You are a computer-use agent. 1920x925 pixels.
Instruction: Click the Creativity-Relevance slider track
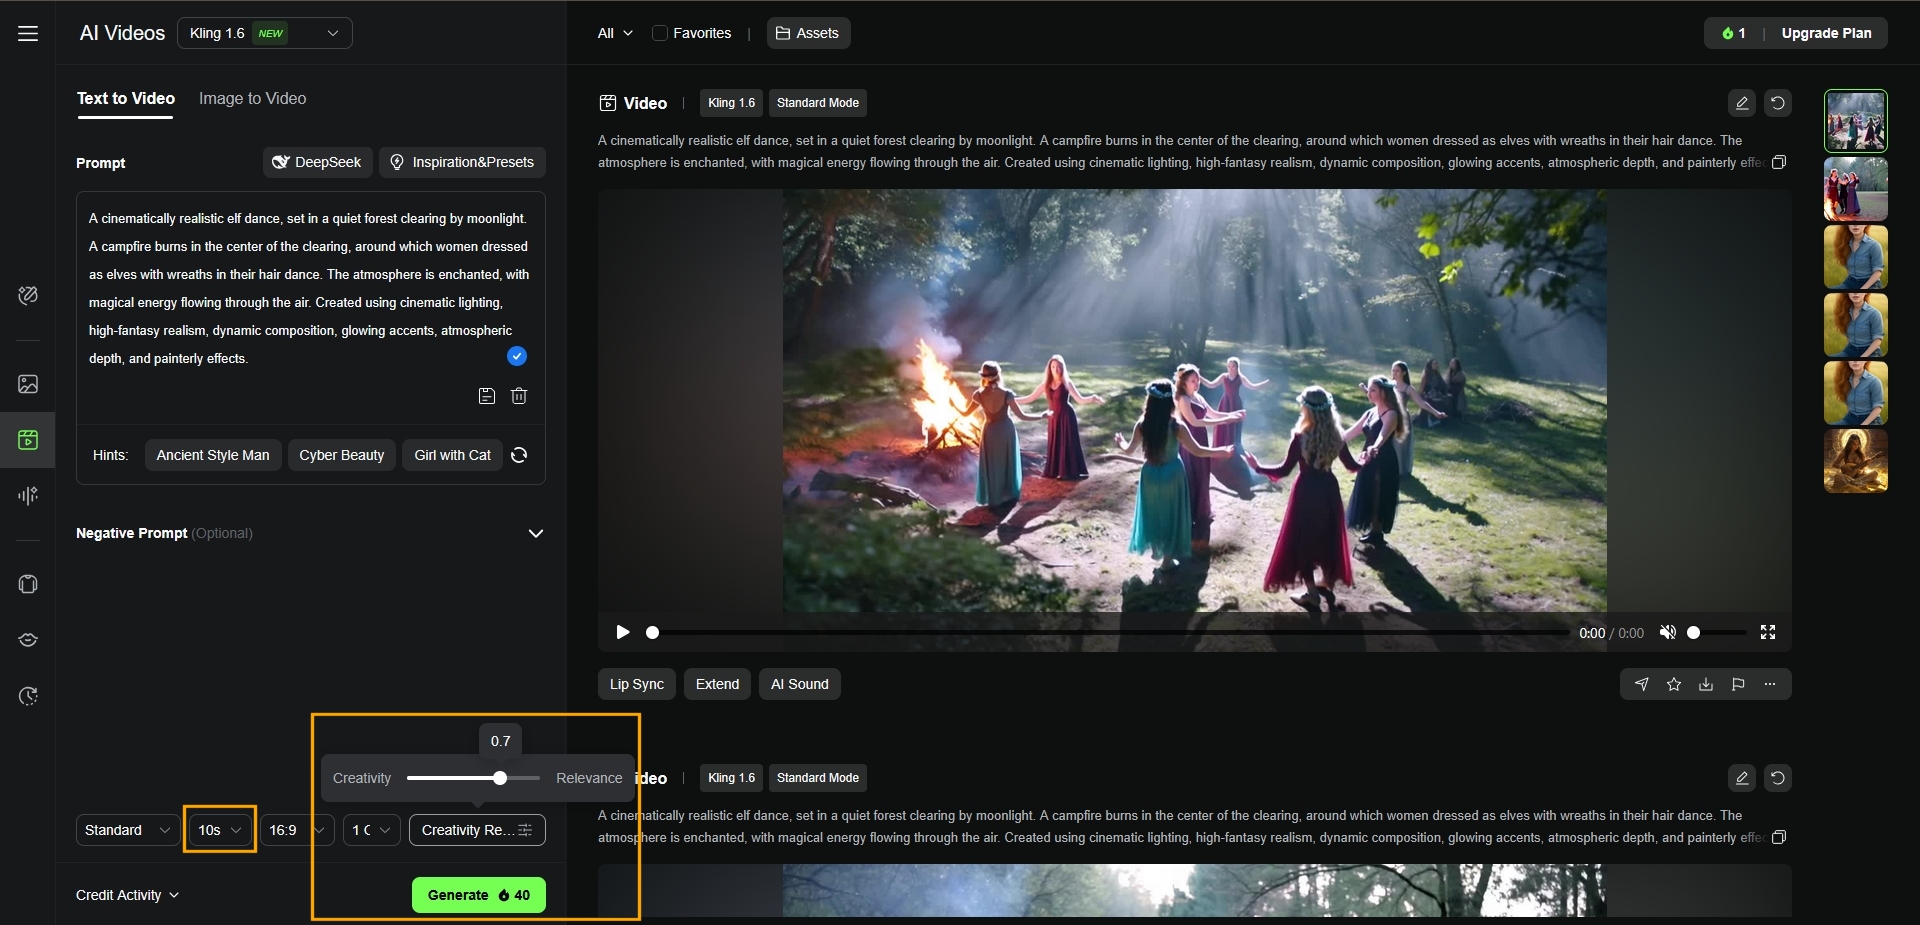(x=473, y=778)
